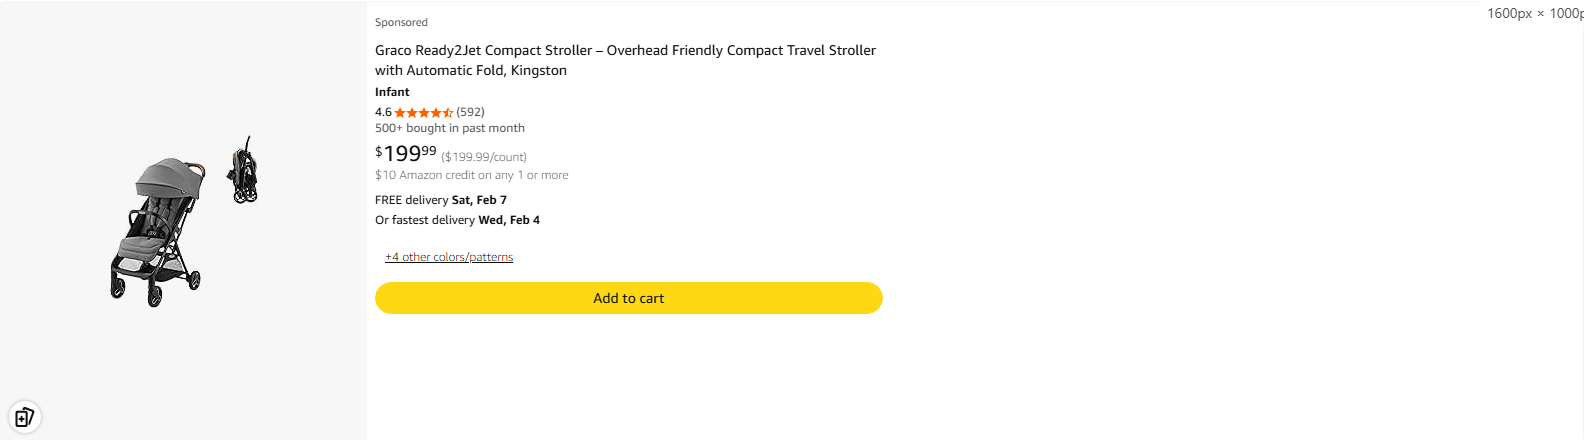
Task: Click the '500+ bought in past month' text
Action: click(x=449, y=128)
